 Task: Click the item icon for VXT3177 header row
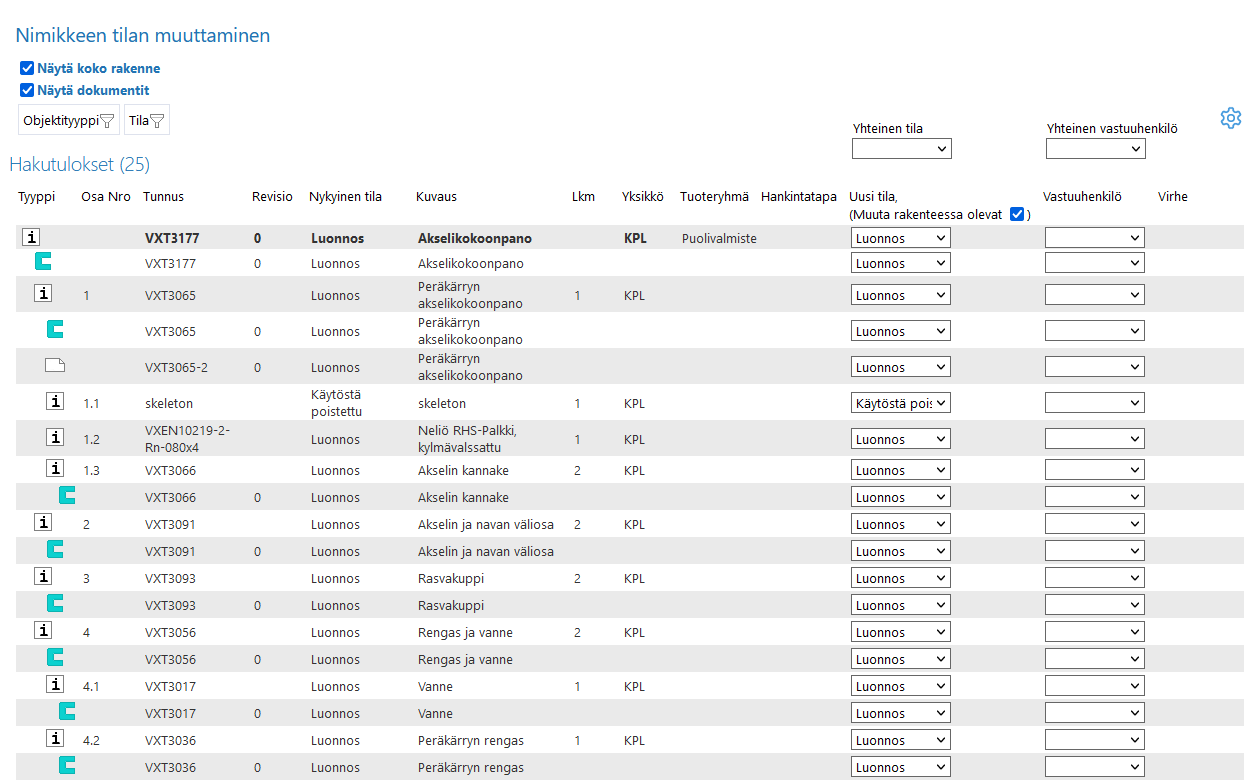tap(32, 238)
